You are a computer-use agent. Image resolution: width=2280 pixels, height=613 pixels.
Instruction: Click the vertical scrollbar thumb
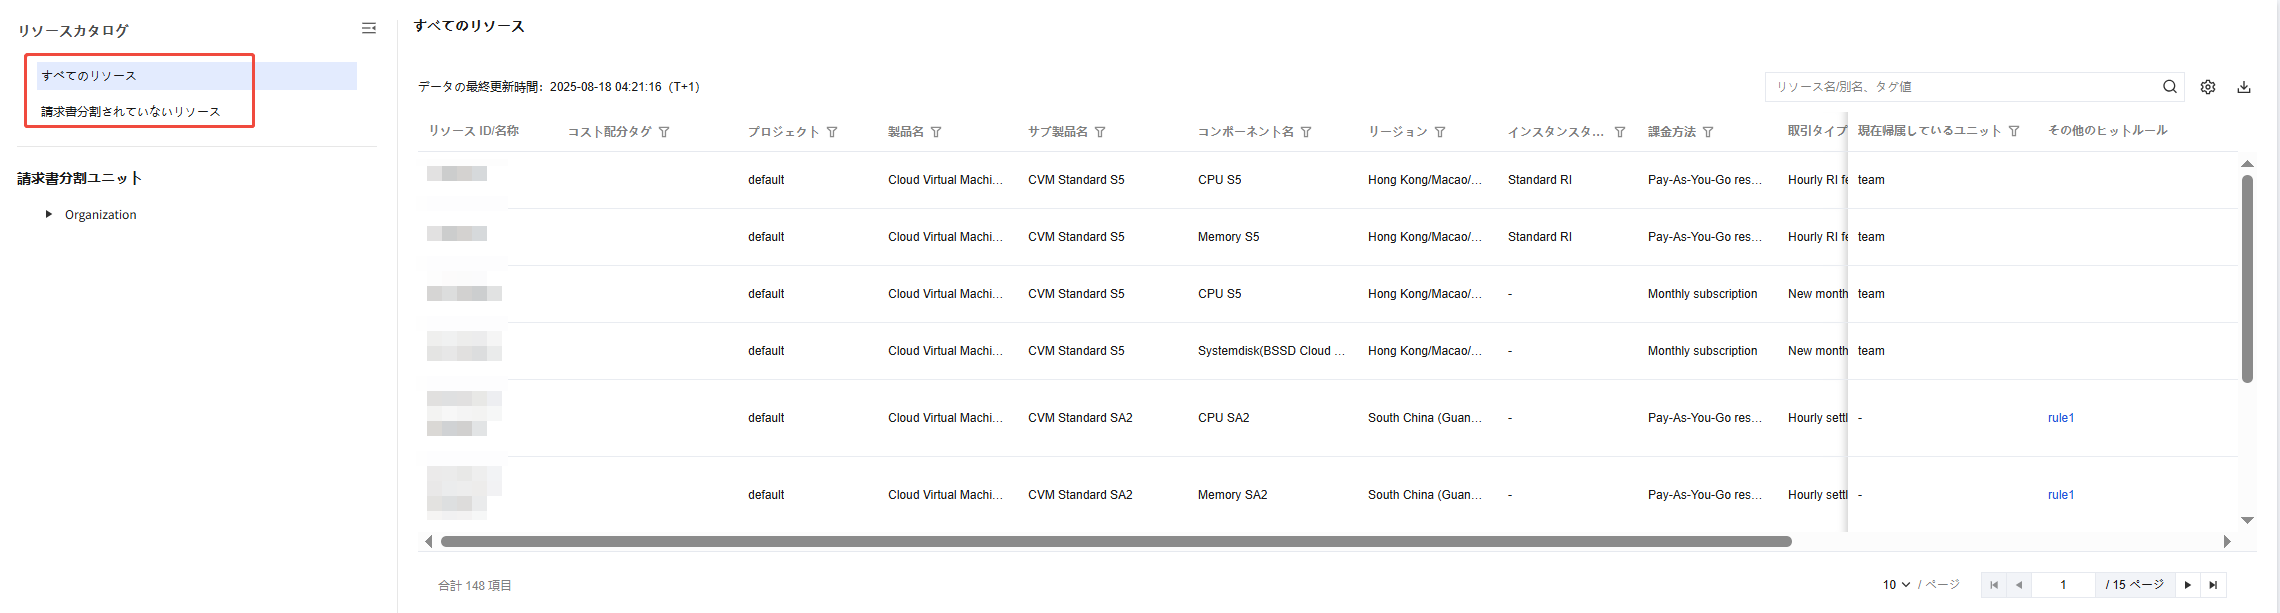pos(2247,279)
